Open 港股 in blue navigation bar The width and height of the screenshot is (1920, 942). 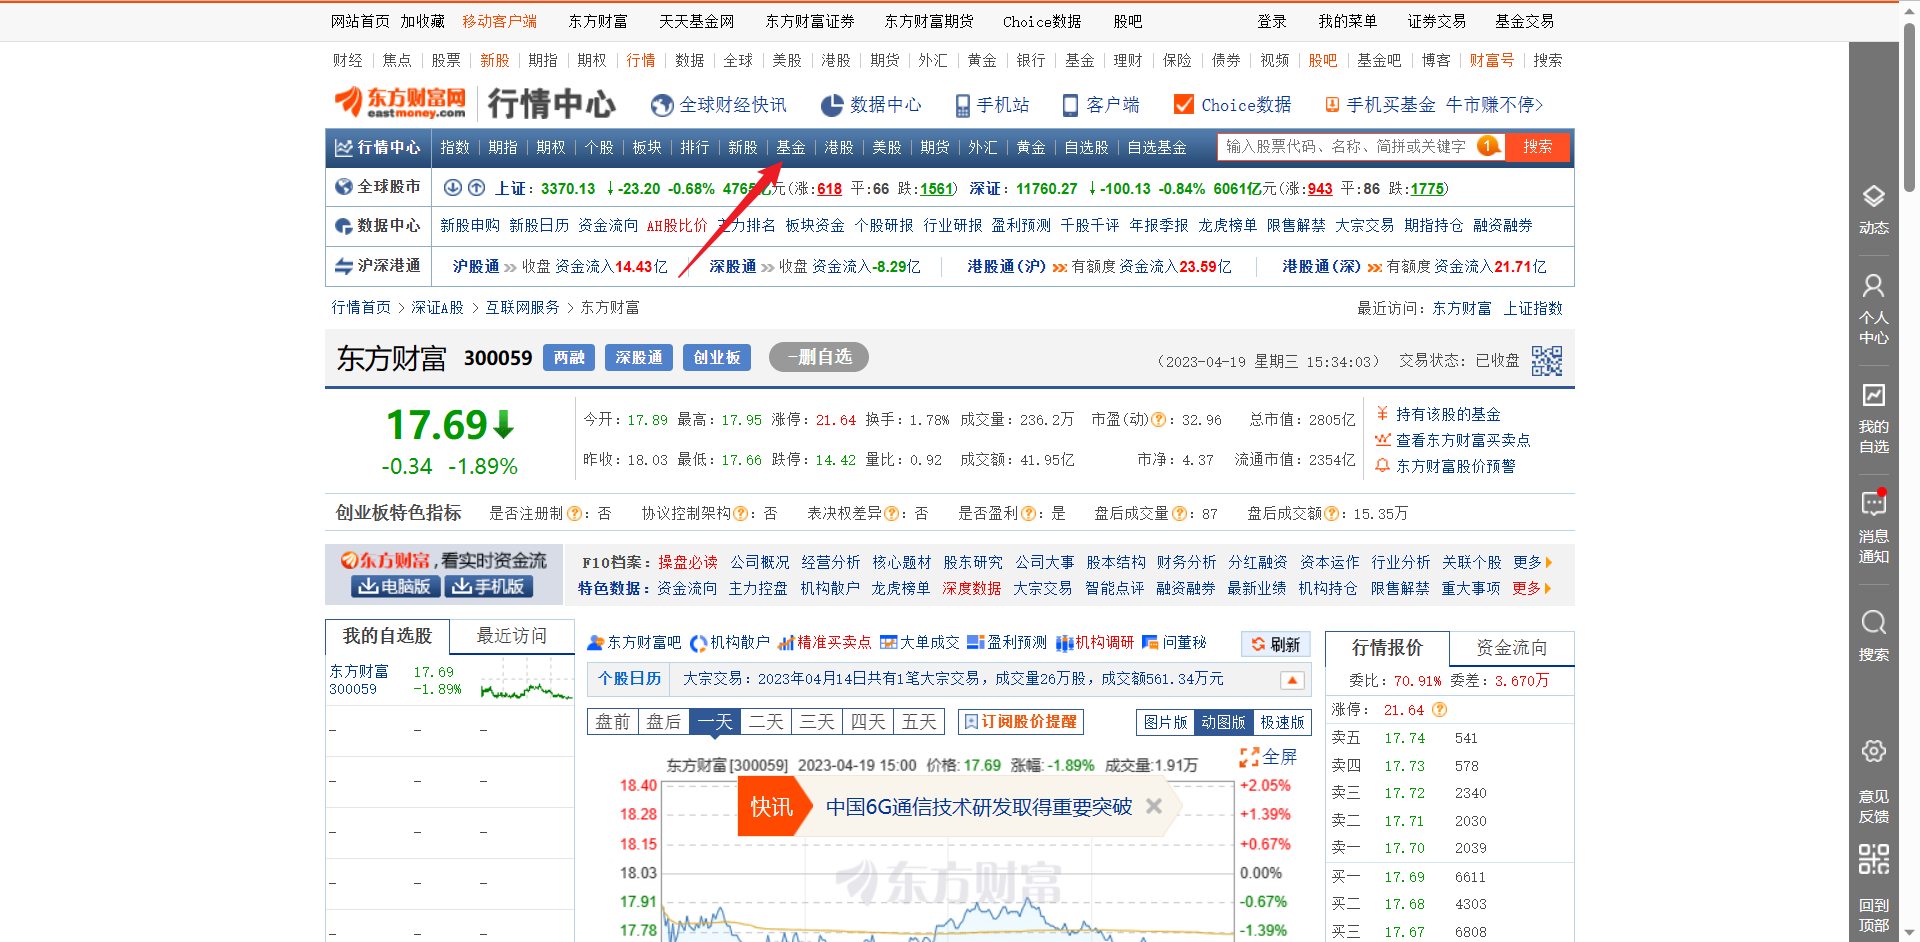[839, 148]
